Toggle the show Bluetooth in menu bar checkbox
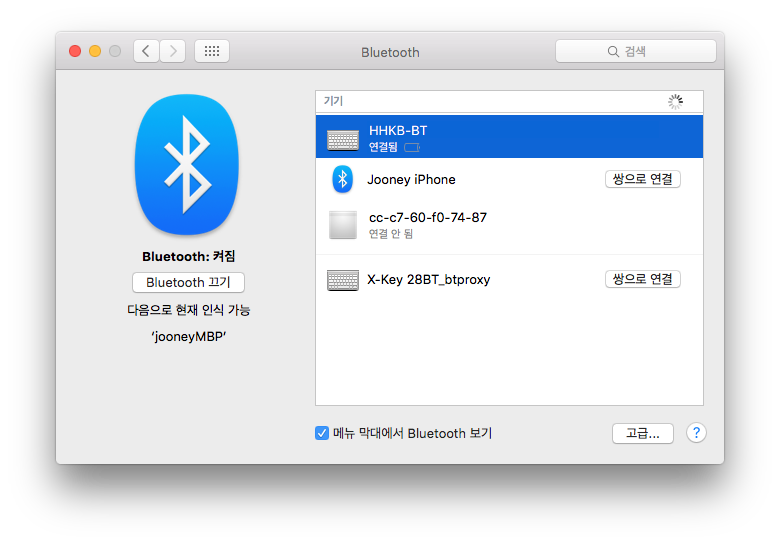Screen dimensions: 780x544 tap(322, 433)
